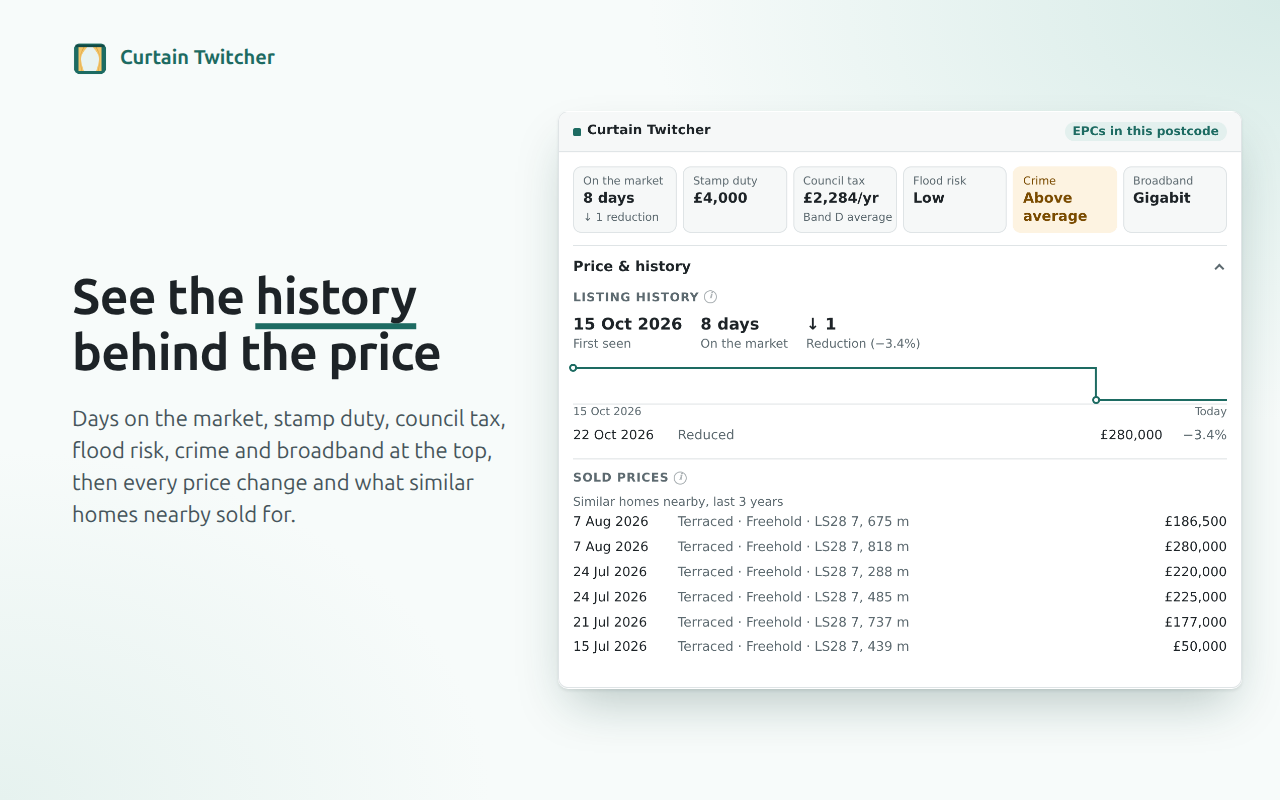Click the 22 Oct 2026 Reduced history row date
This screenshot has width=1280, height=800.
613,435
